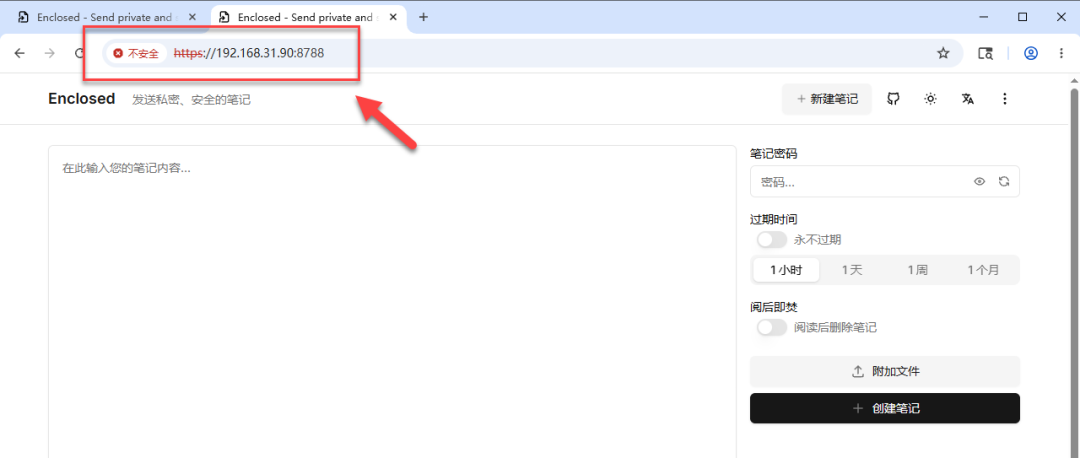The height and width of the screenshot is (458, 1080).
Task: Open the Enclosed header three-dot menu
Action: [1005, 99]
